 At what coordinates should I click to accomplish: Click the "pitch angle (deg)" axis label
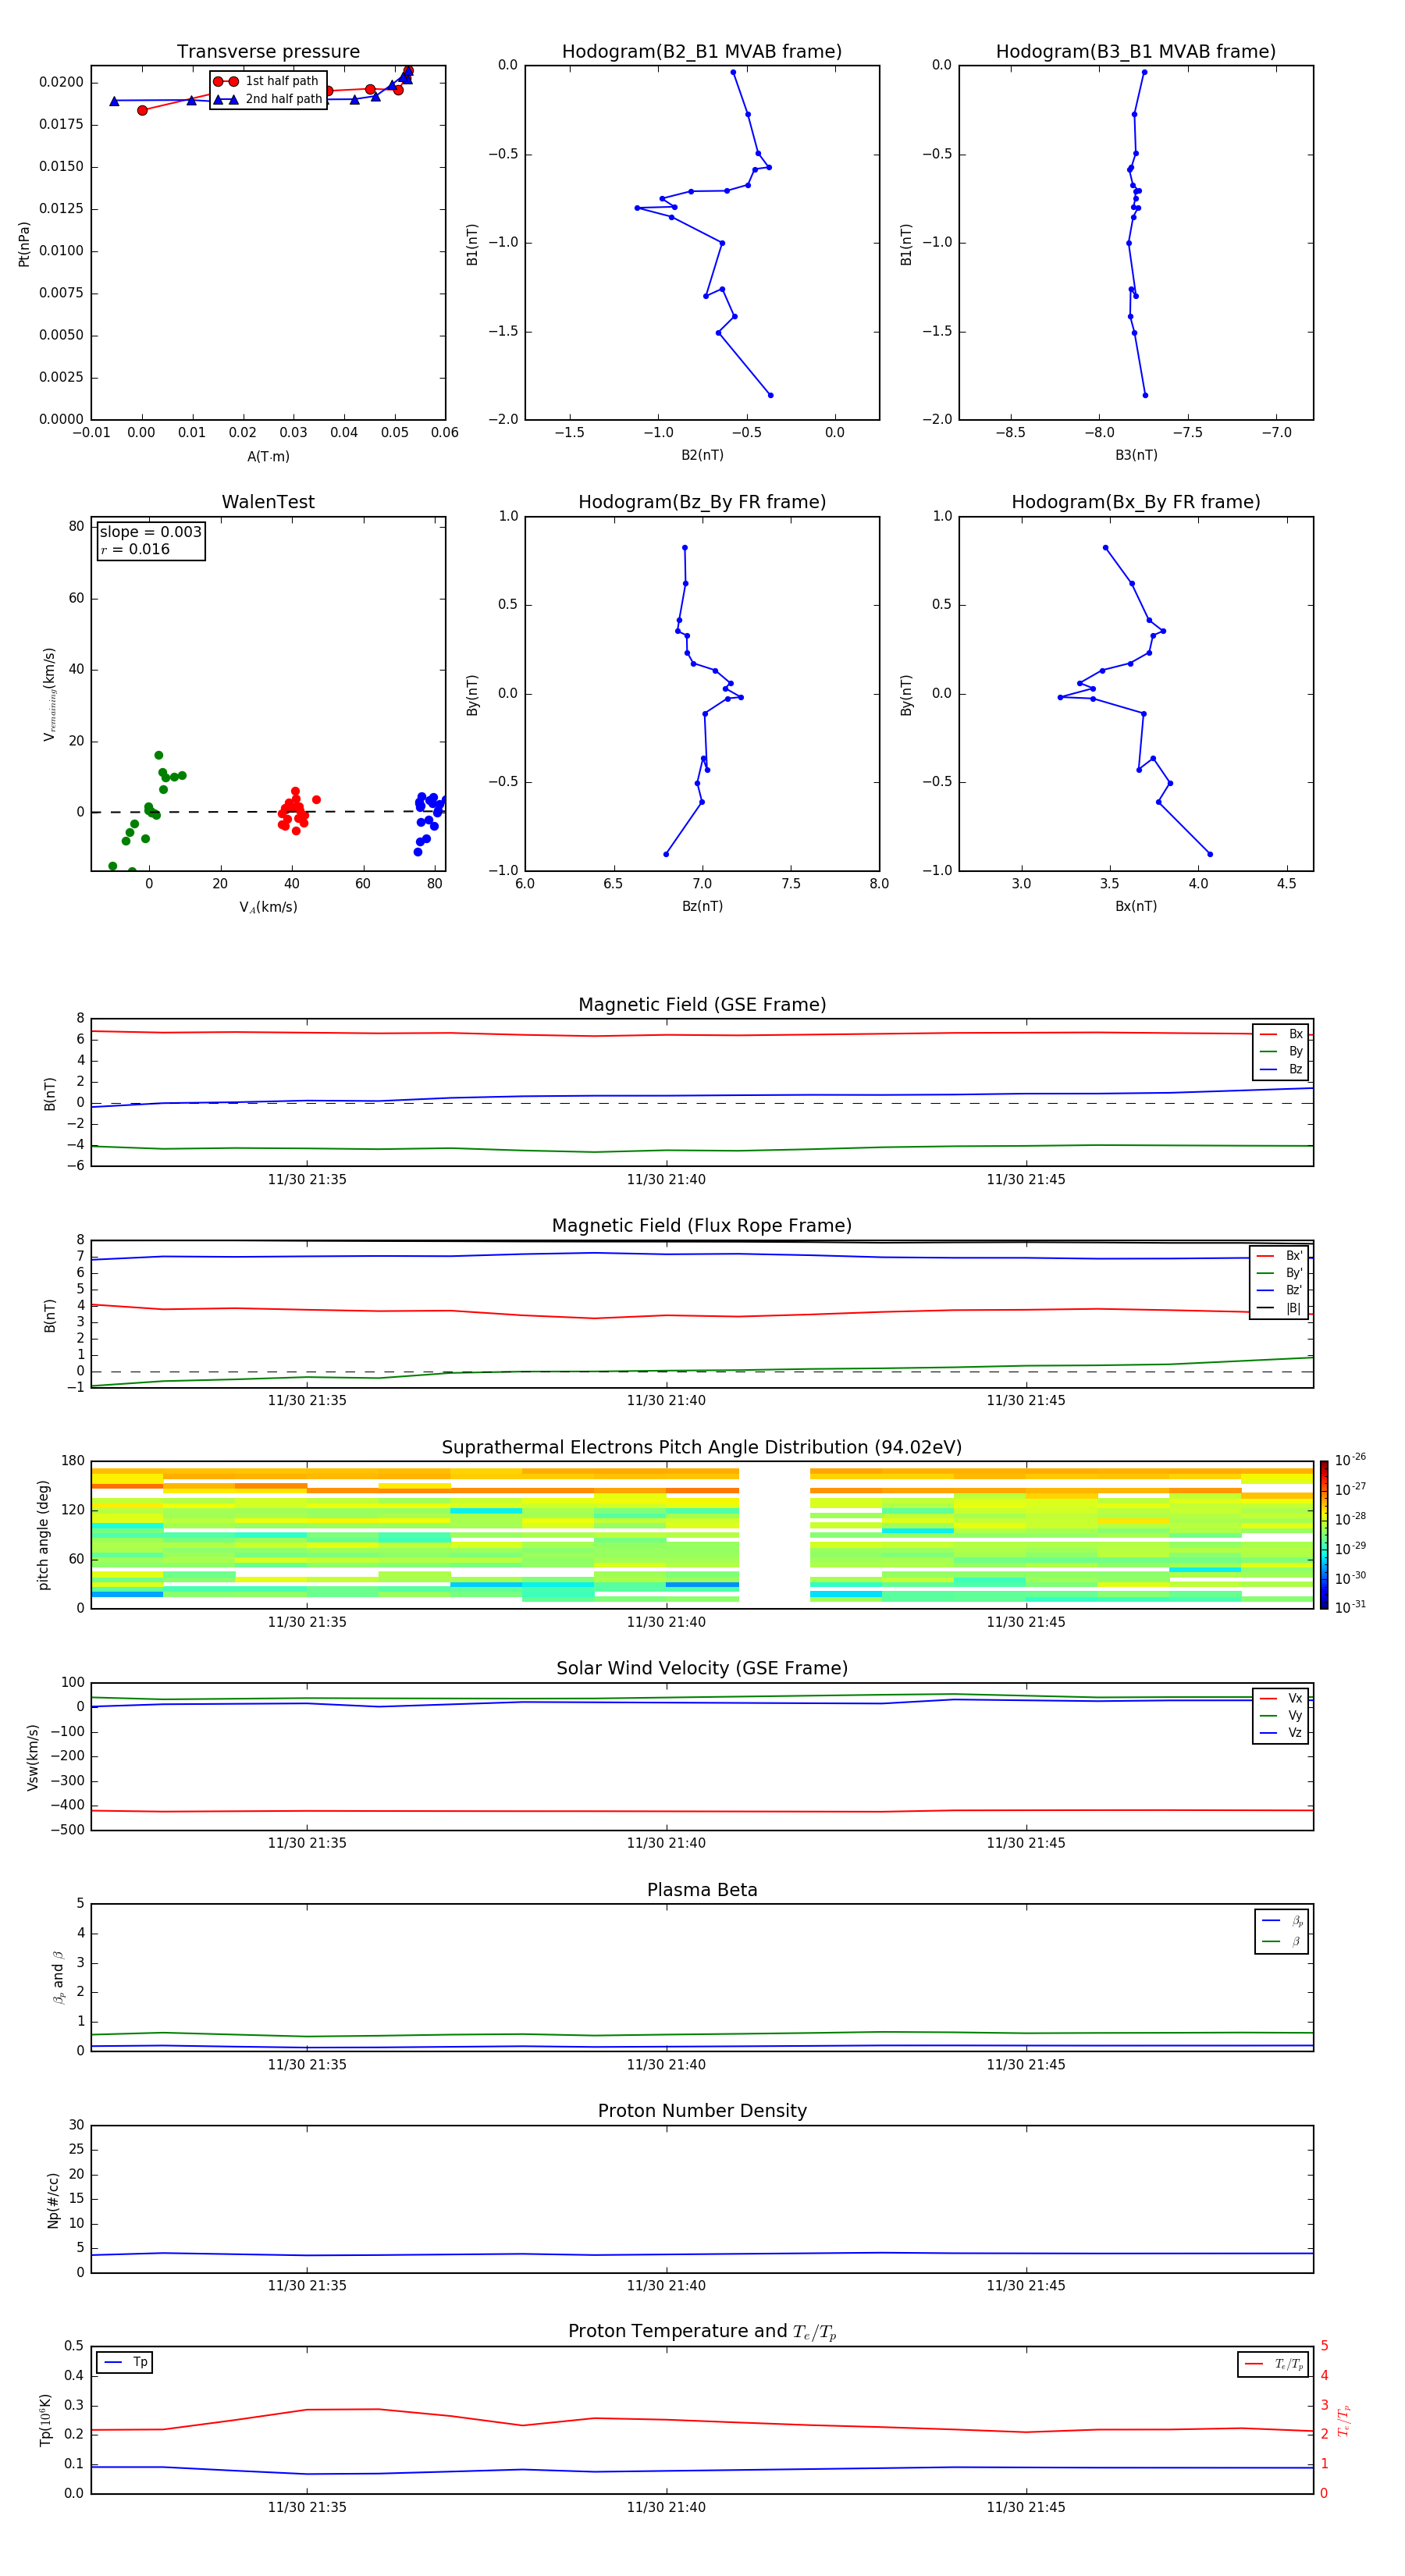[x=43, y=1535]
